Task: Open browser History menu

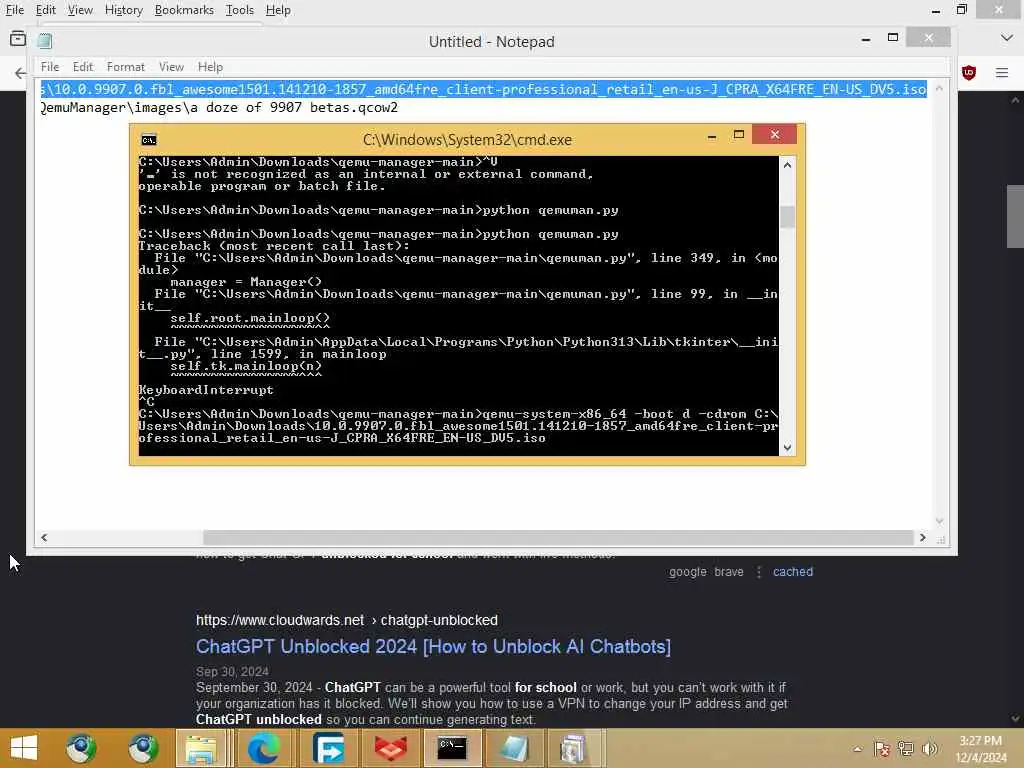Action: [123, 10]
